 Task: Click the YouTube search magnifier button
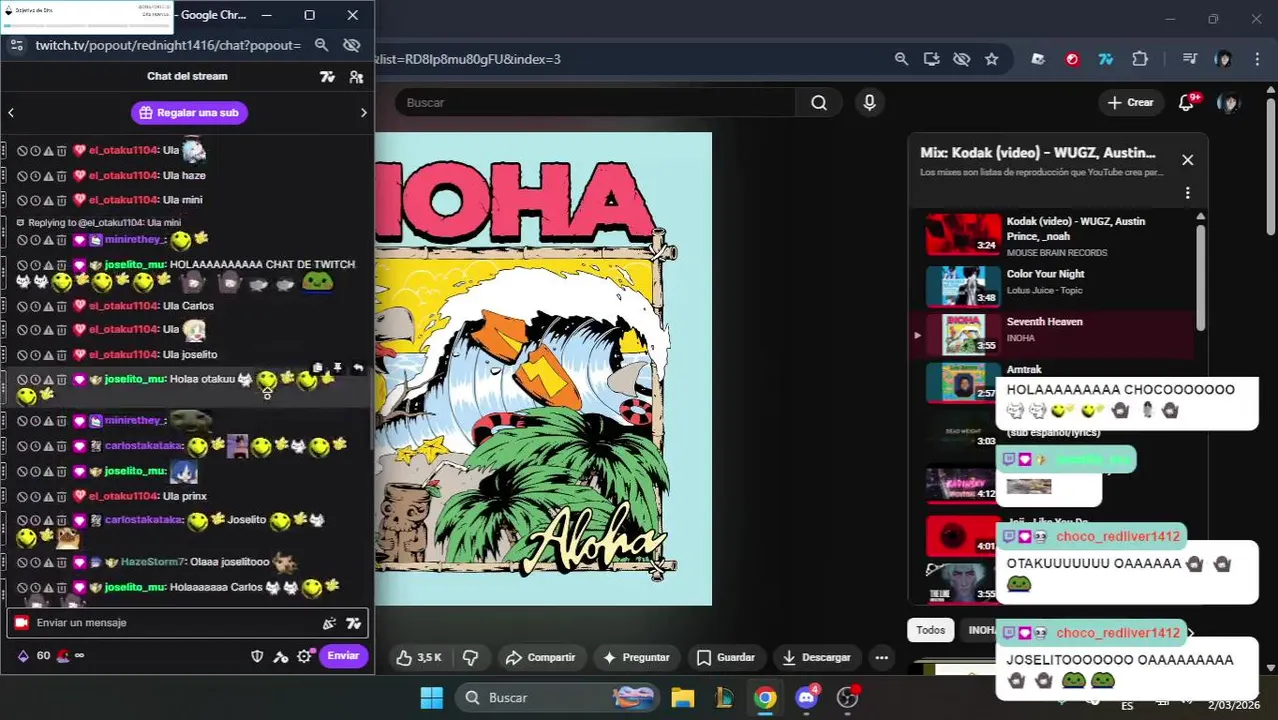(819, 103)
